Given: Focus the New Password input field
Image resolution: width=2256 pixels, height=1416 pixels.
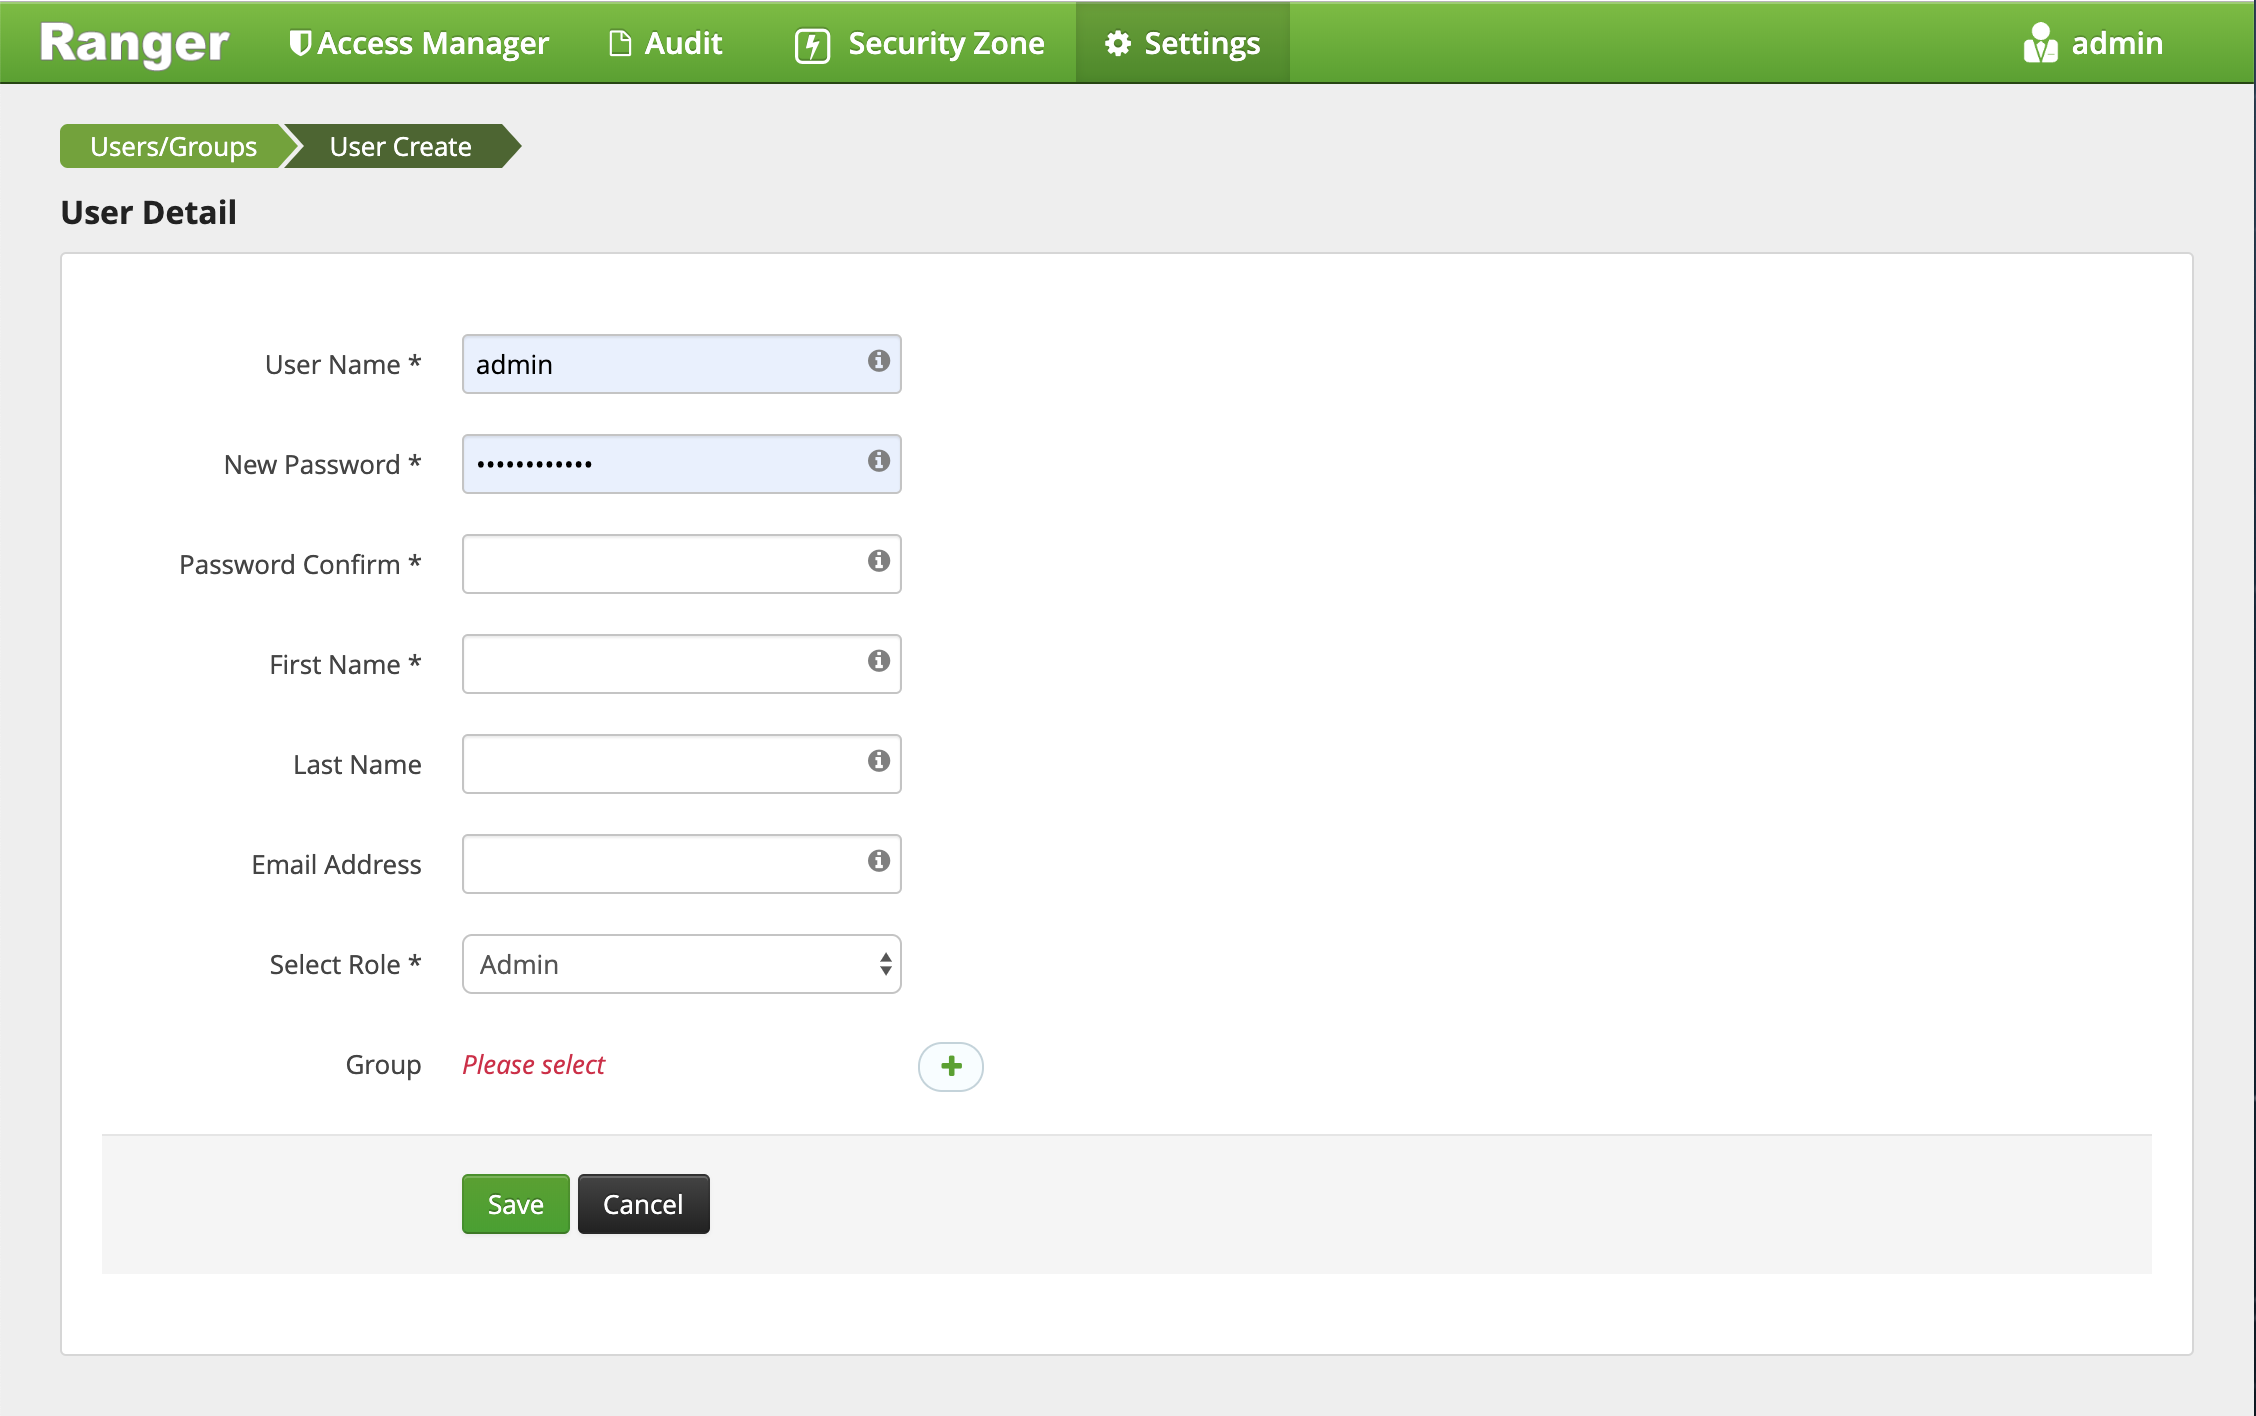Looking at the screenshot, I should [682, 464].
